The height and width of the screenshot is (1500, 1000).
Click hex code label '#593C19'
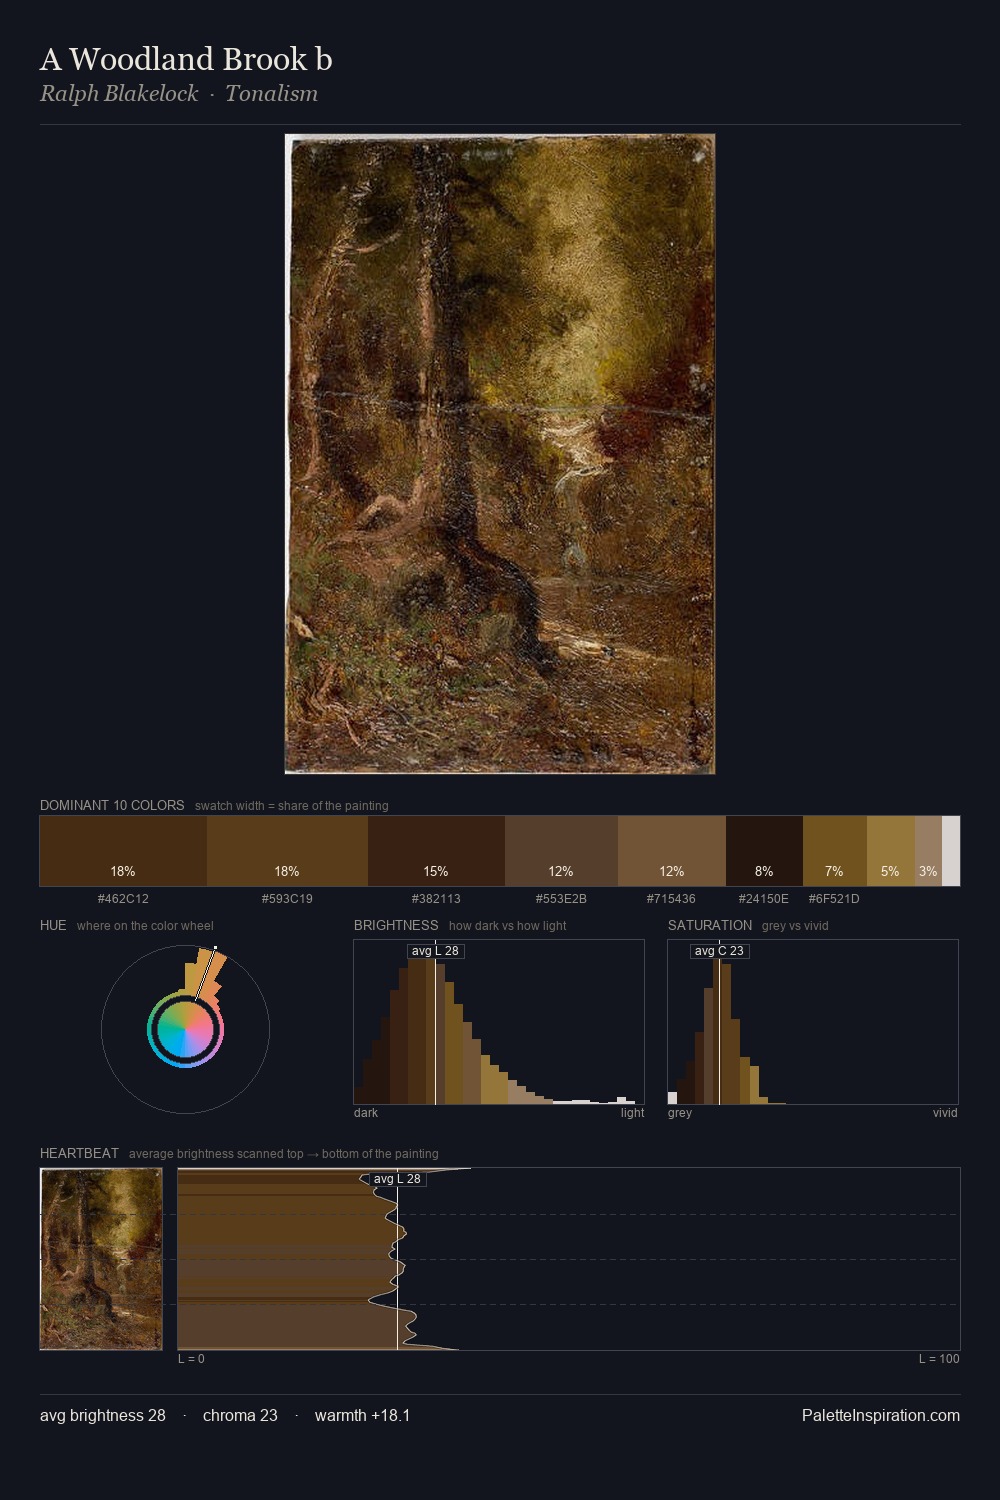coord(287,898)
